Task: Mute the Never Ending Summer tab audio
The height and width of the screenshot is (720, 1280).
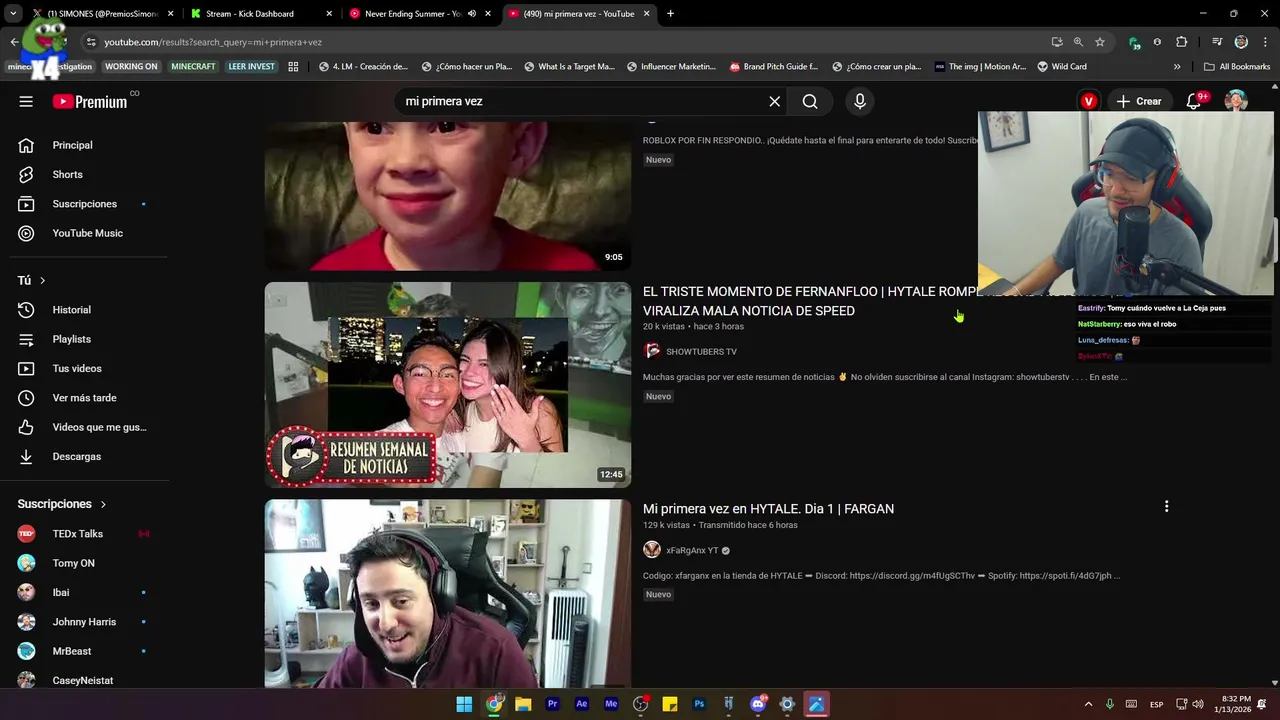Action: pyautogui.click(x=472, y=14)
